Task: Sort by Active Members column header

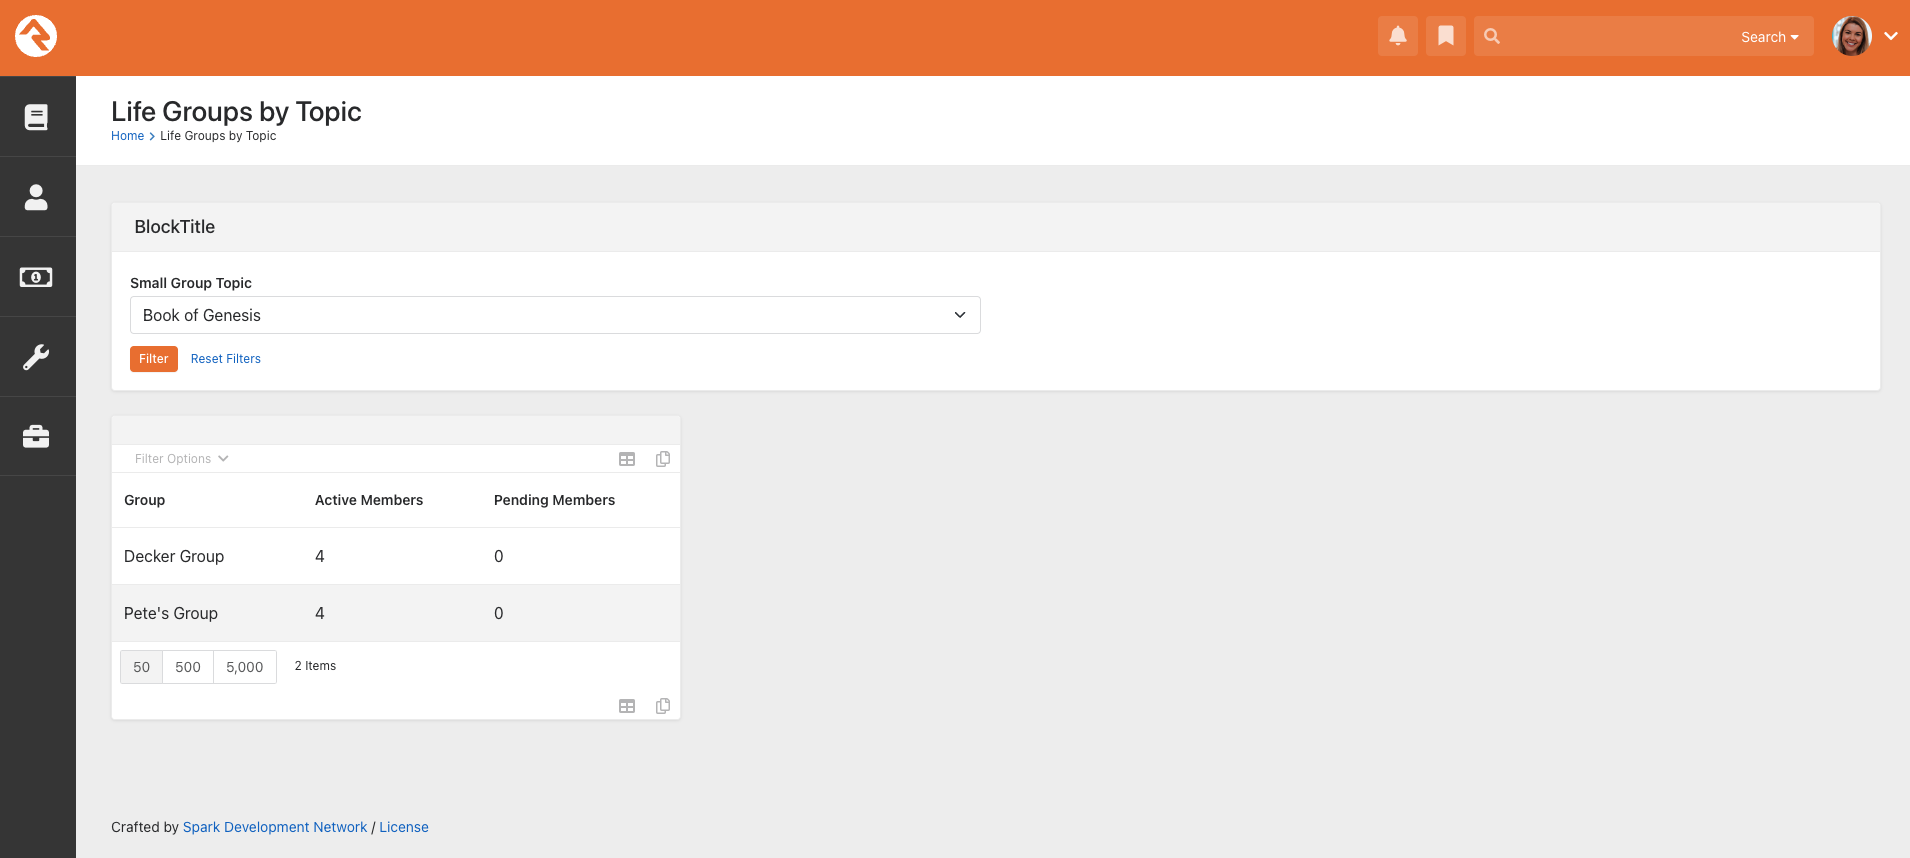Action: click(x=369, y=500)
